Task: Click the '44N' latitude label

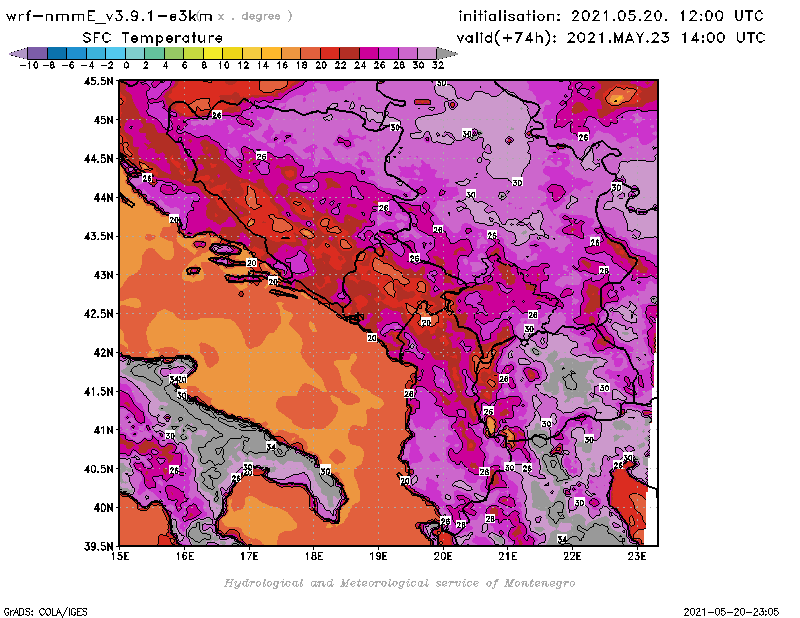Action: click(103, 197)
